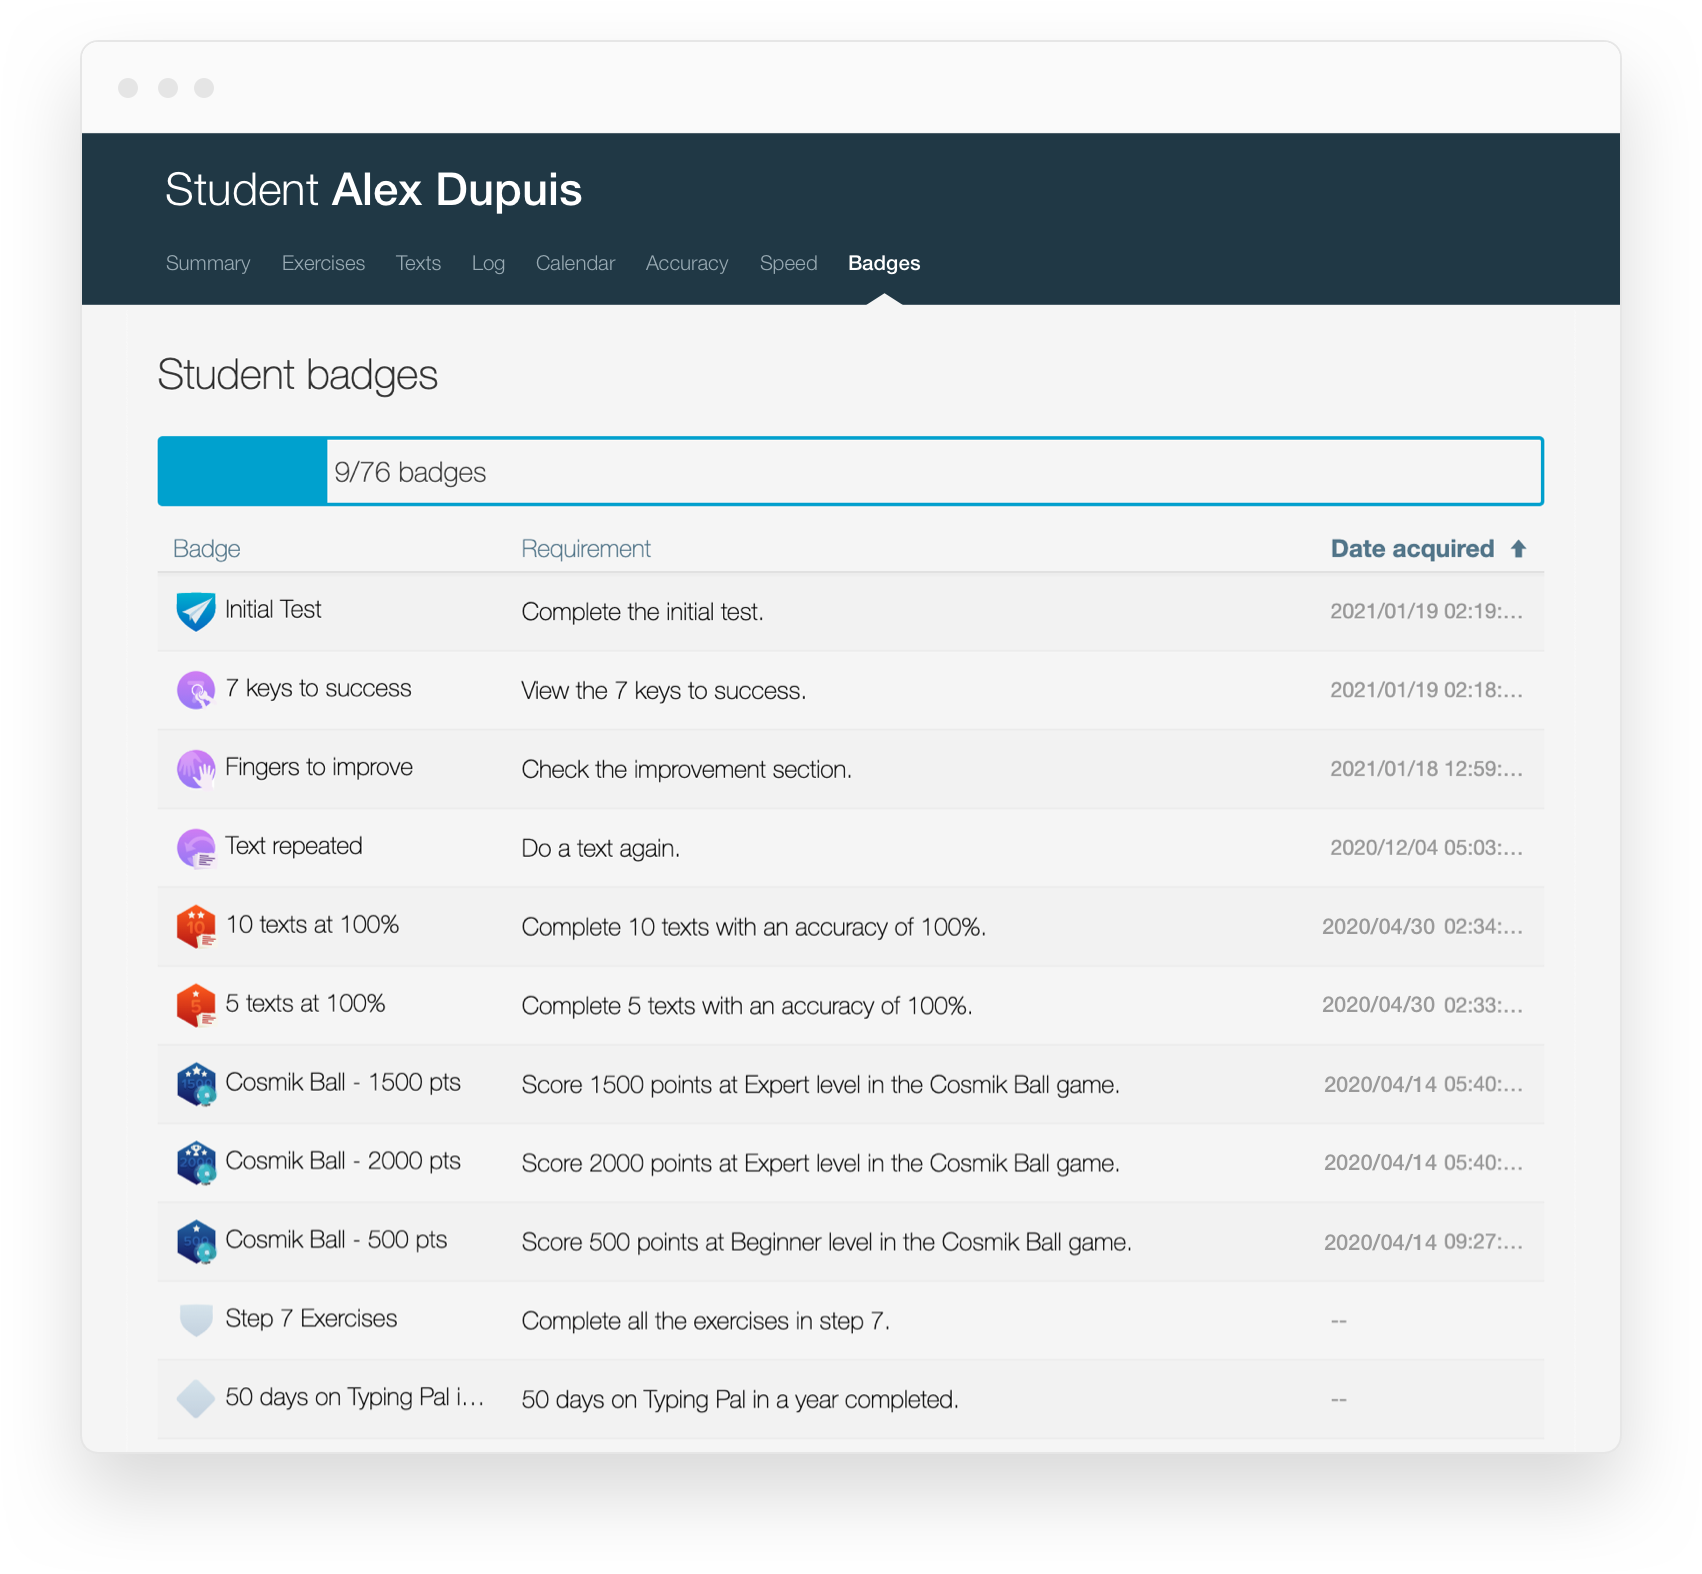This screenshot has width=1702, height=1574.
Task: Click the greyed Step 7 Exercises badge icon
Action: (196, 1320)
